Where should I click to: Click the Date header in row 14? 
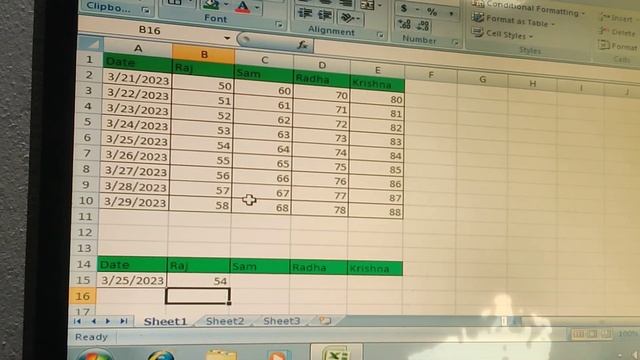pos(132,264)
